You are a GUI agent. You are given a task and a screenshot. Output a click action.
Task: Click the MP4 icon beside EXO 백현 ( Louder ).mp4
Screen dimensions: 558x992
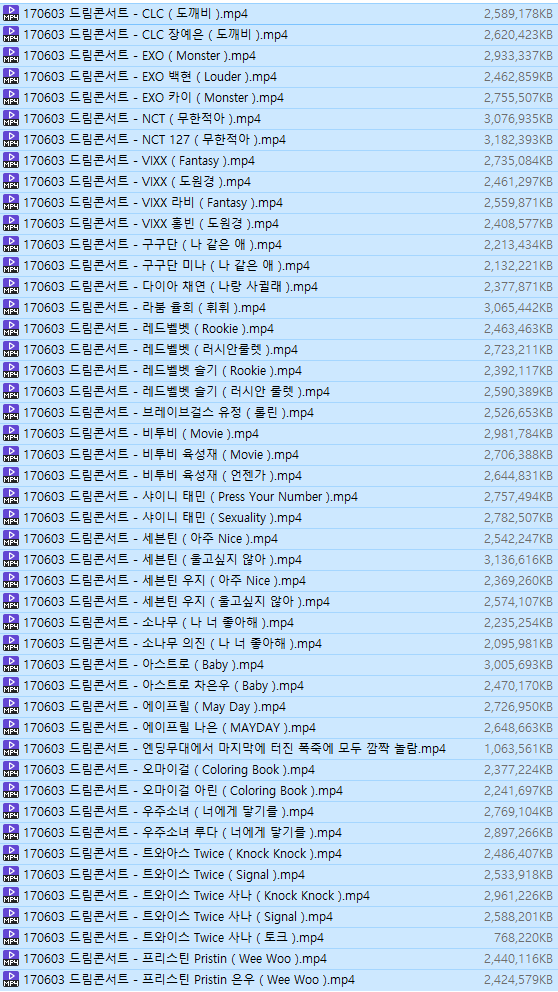click(11, 77)
